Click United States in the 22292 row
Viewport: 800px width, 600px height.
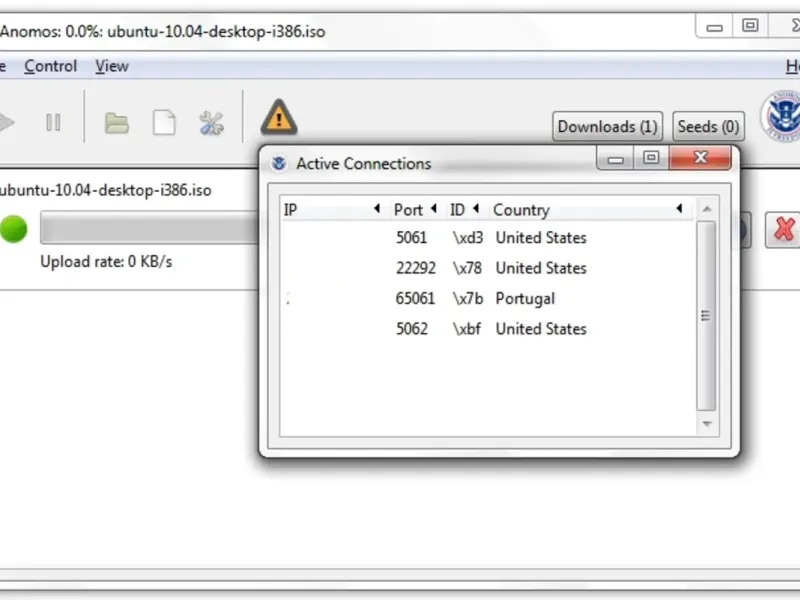click(x=541, y=268)
